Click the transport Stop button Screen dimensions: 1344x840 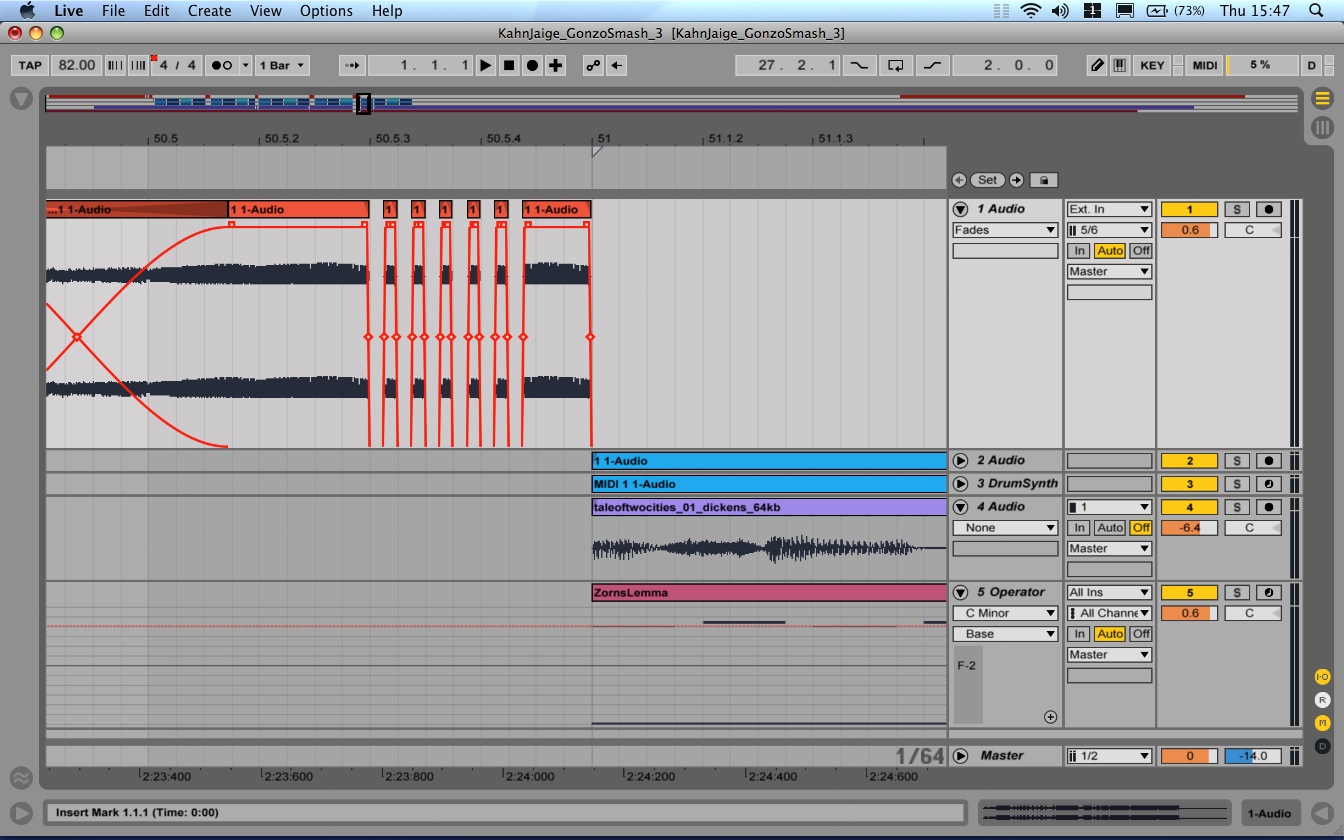coord(509,65)
